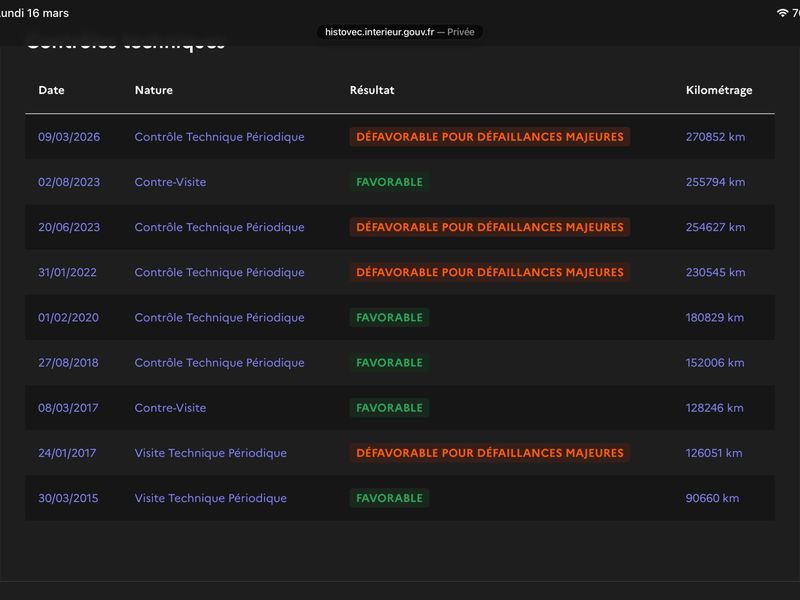The image size is (800, 600).
Task: Select the 27/08/2018 date entry
Action: pos(68,363)
